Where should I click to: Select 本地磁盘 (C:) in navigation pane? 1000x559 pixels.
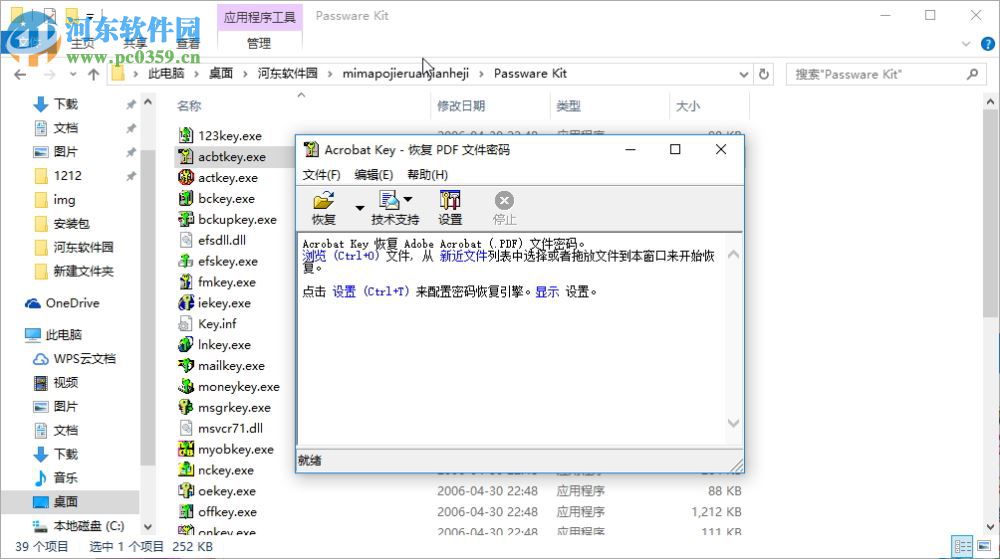(x=89, y=526)
